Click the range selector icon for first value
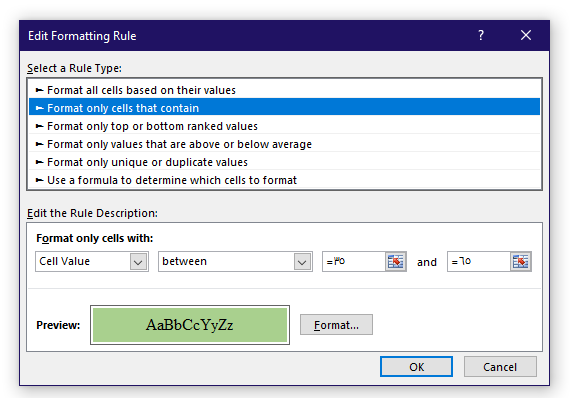The image size is (570, 398). click(396, 261)
